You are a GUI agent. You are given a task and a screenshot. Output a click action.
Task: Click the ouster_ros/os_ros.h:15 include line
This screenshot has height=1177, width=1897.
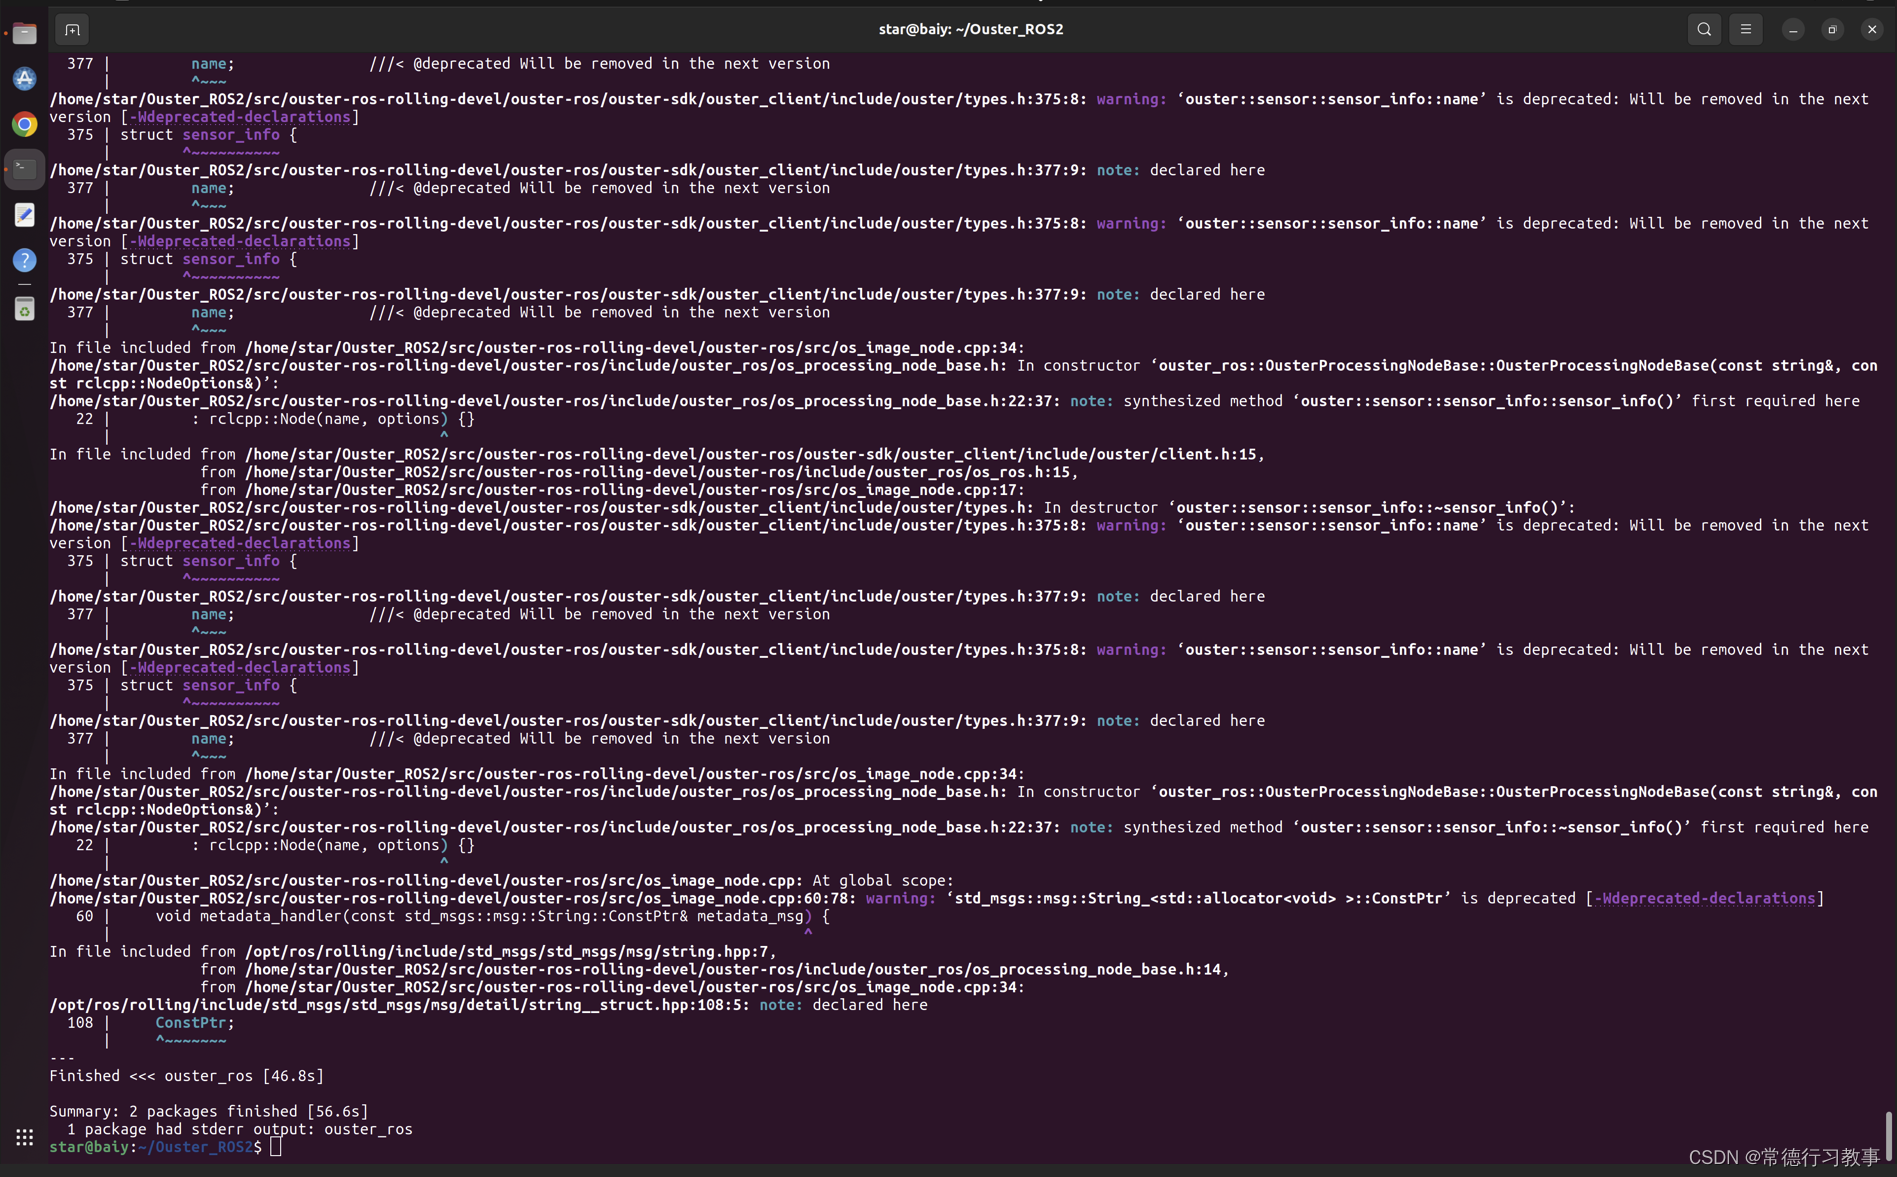point(640,472)
